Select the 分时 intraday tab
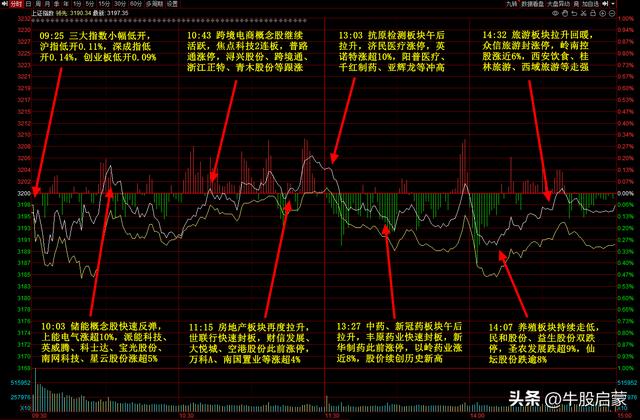Image resolution: width=640 pixels, height=420 pixels. pyautogui.click(x=13, y=4)
